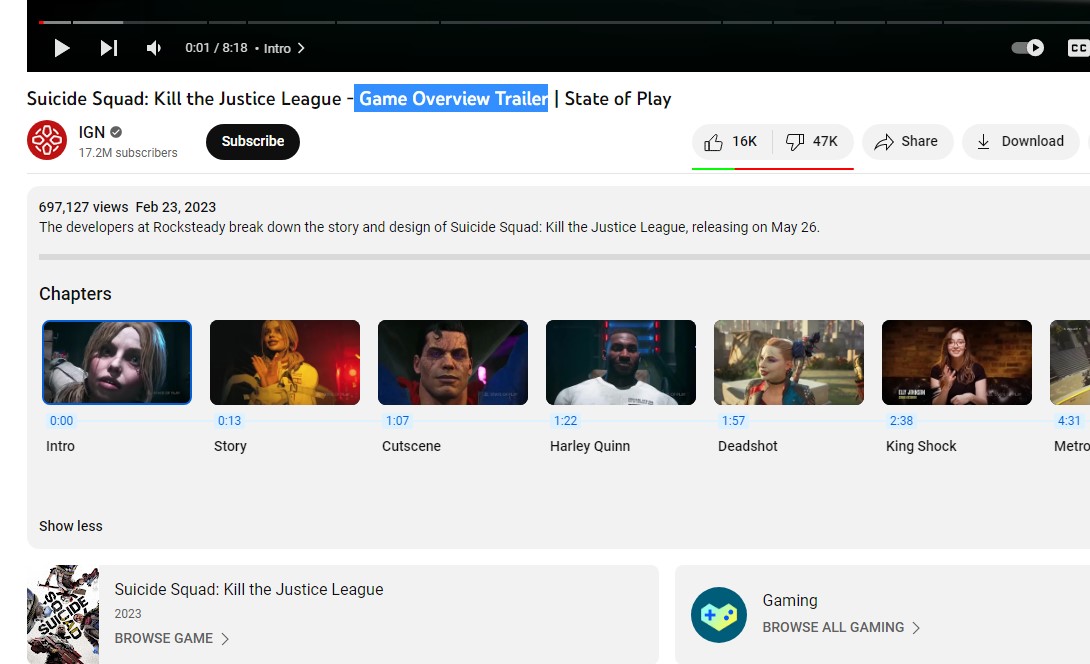Dislike the video (47K)
Image resolution: width=1090 pixels, height=664 pixels.
[813, 142]
